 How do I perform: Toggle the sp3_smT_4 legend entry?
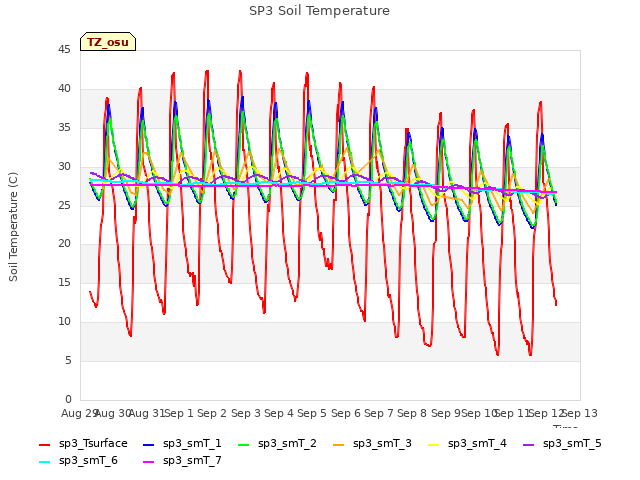pos(467,444)
